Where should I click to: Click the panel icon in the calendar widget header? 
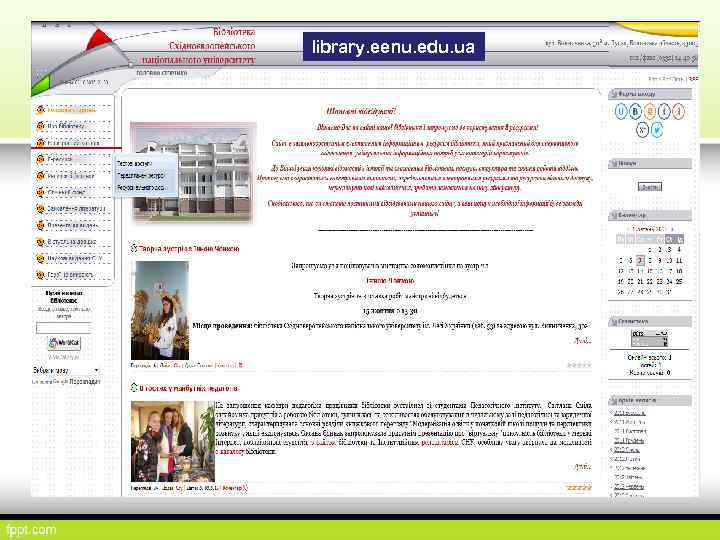coord(613,215)
